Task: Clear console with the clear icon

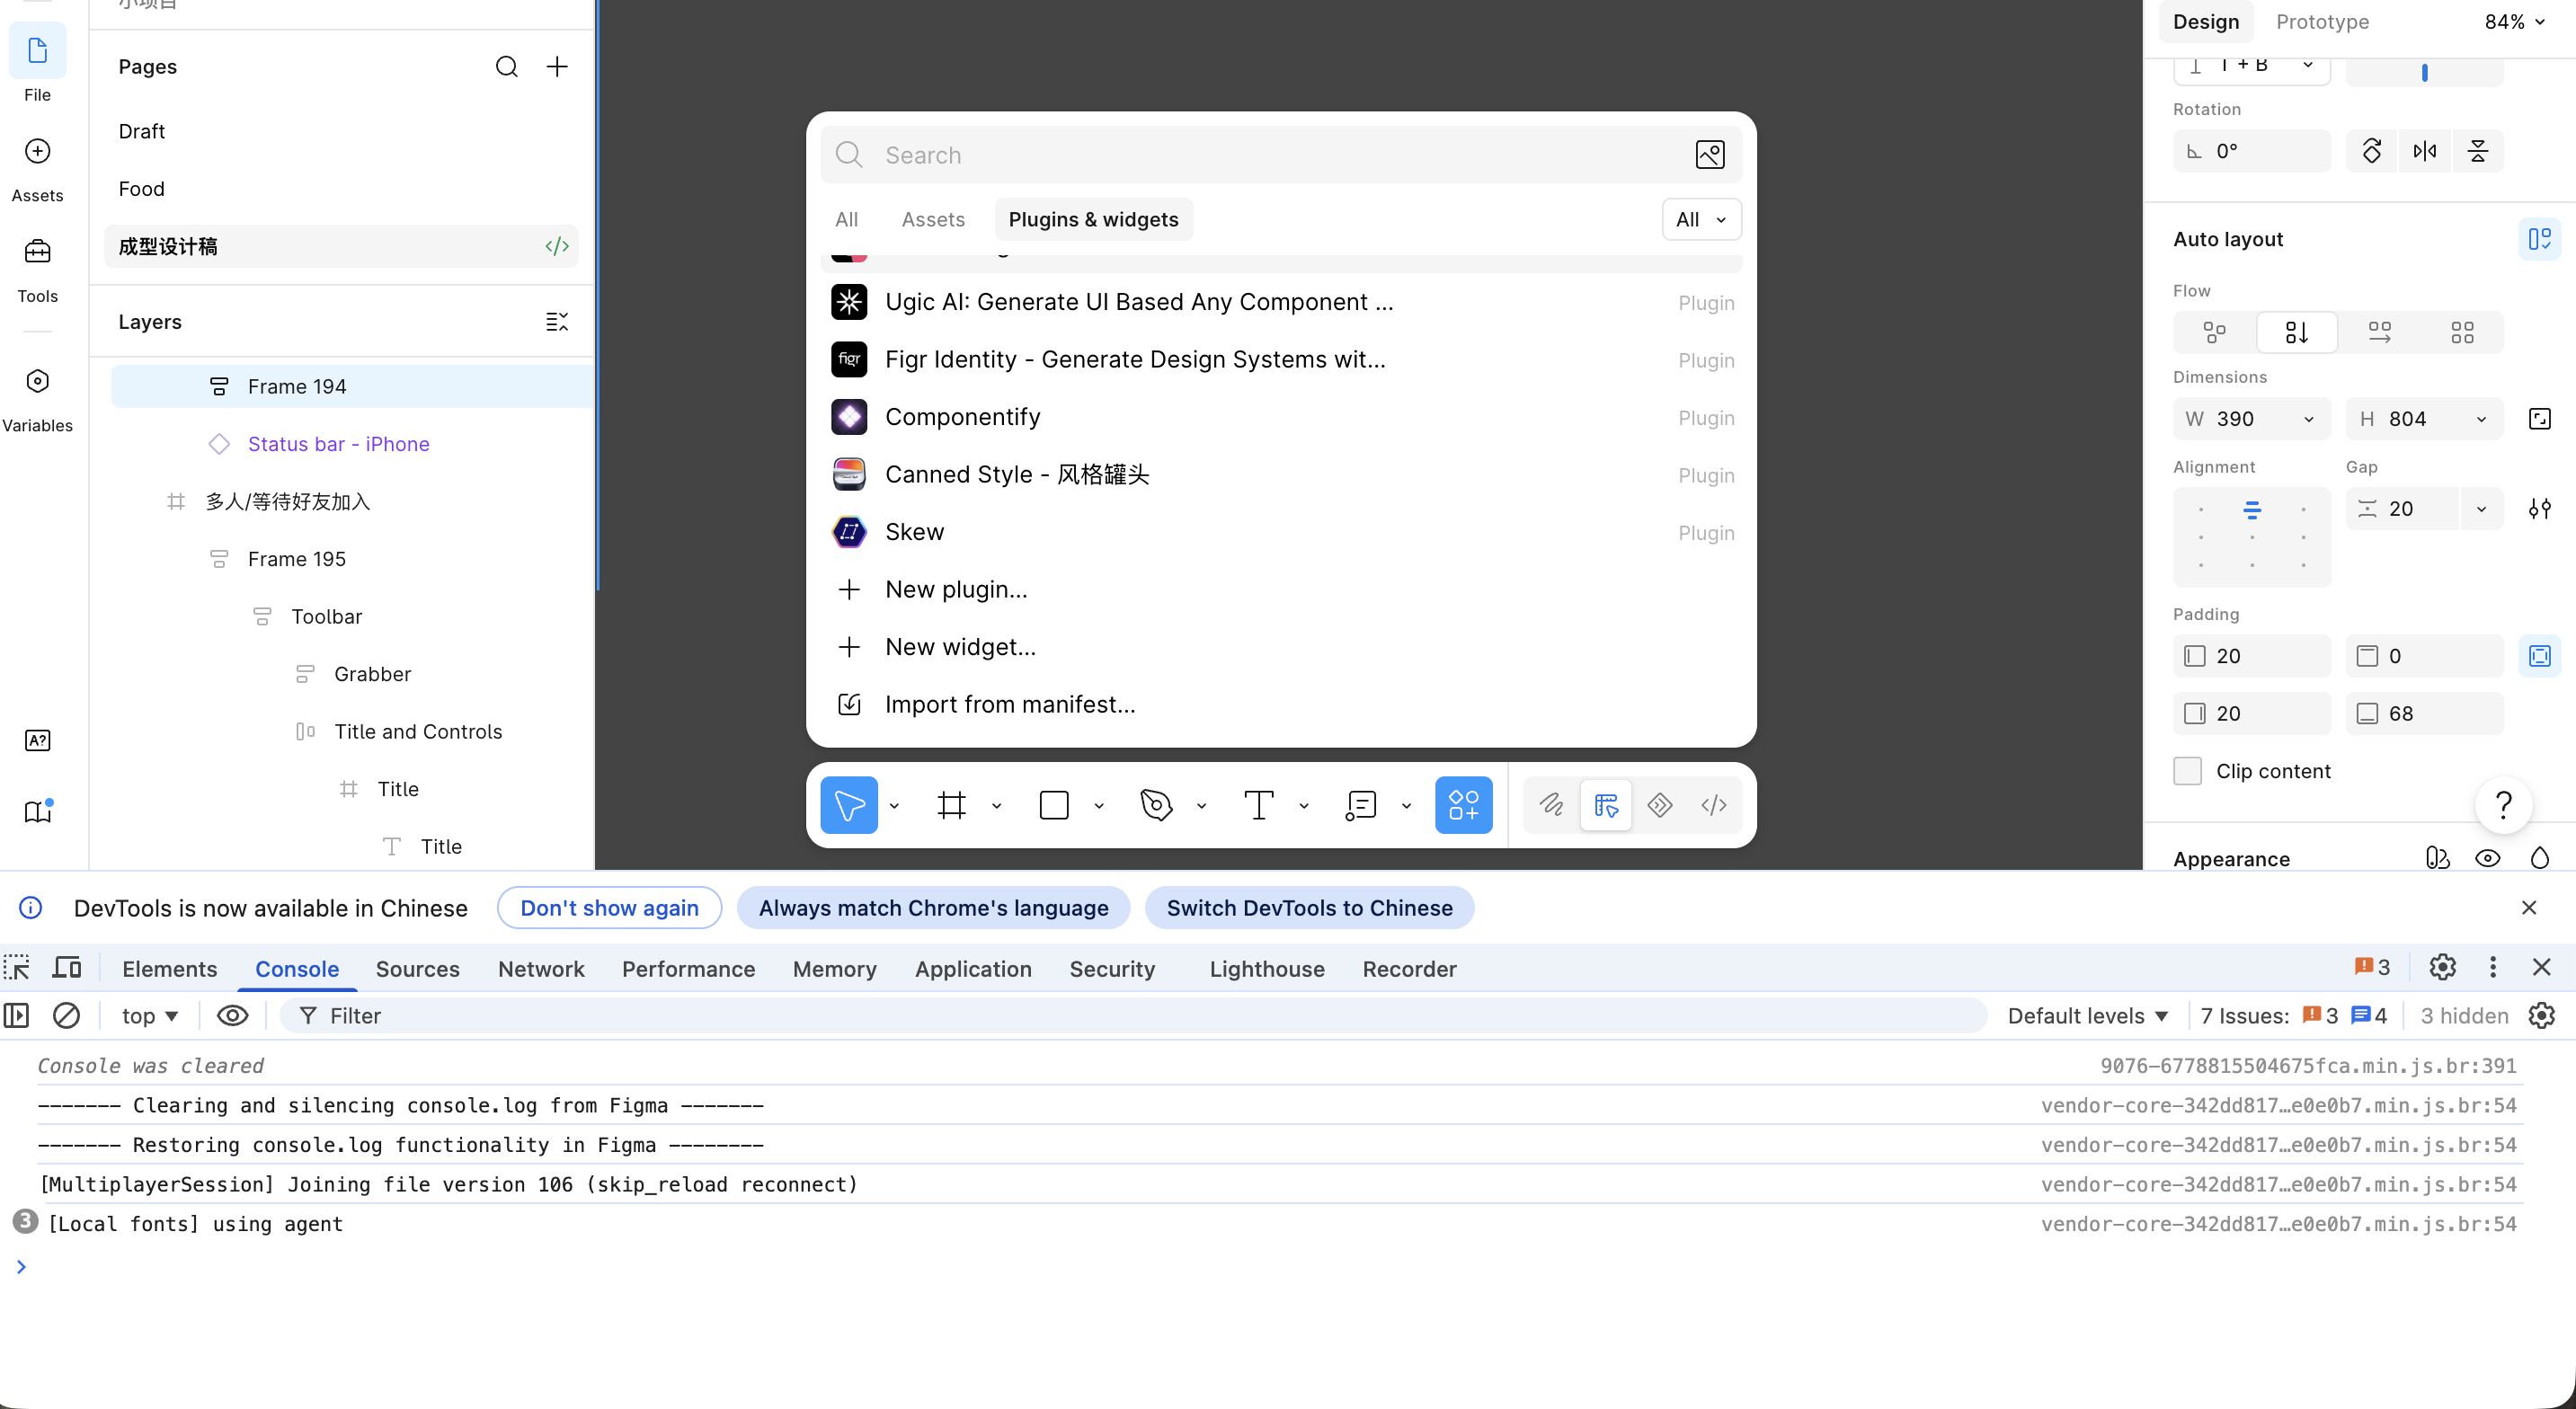Action: click(x=66, y=1016)
